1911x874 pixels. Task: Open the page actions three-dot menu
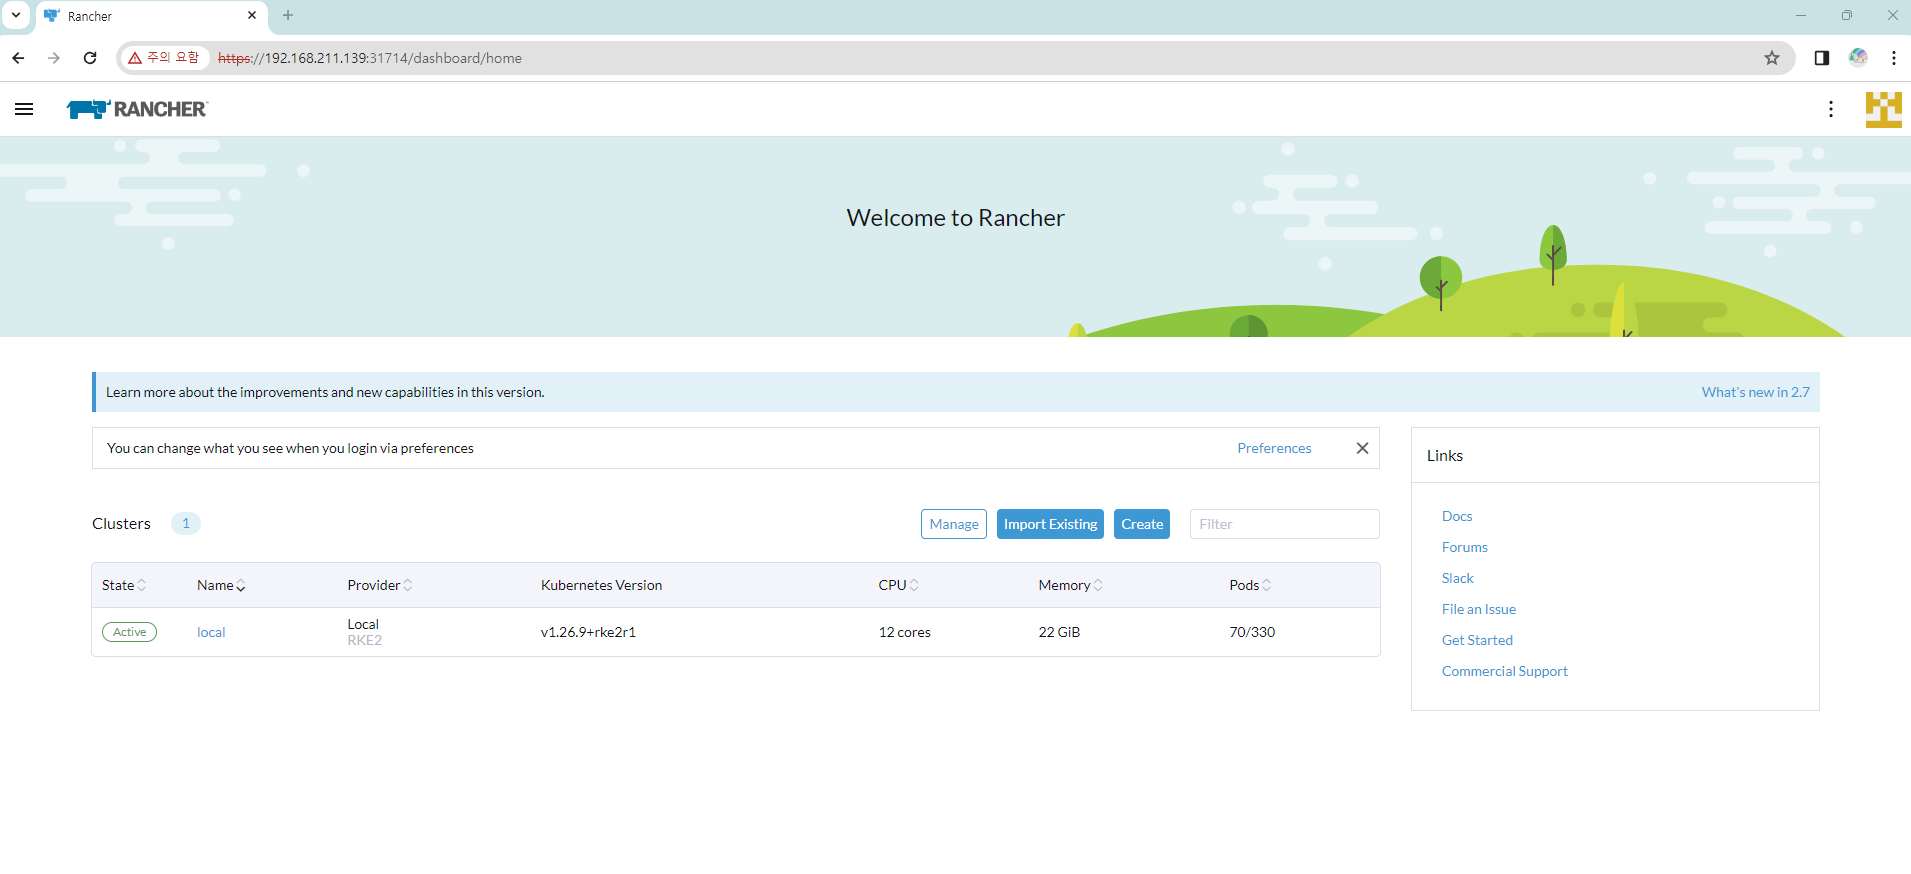tap(1830, 109)
